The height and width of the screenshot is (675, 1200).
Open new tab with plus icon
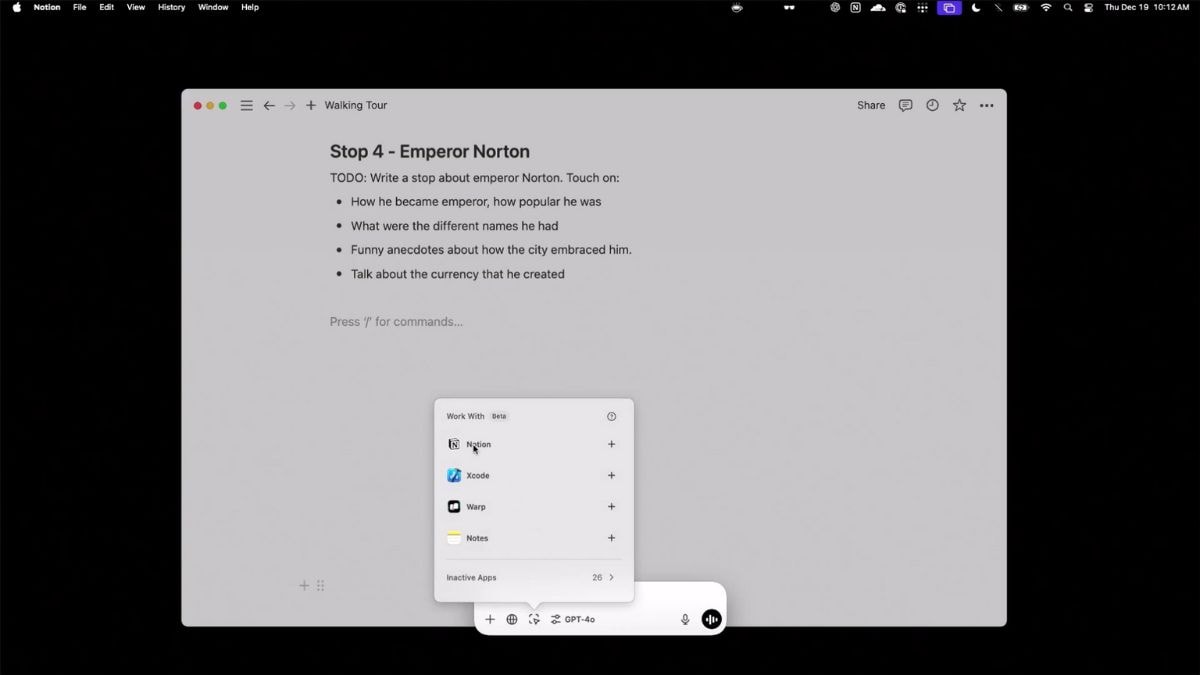[x=311, y=105]
